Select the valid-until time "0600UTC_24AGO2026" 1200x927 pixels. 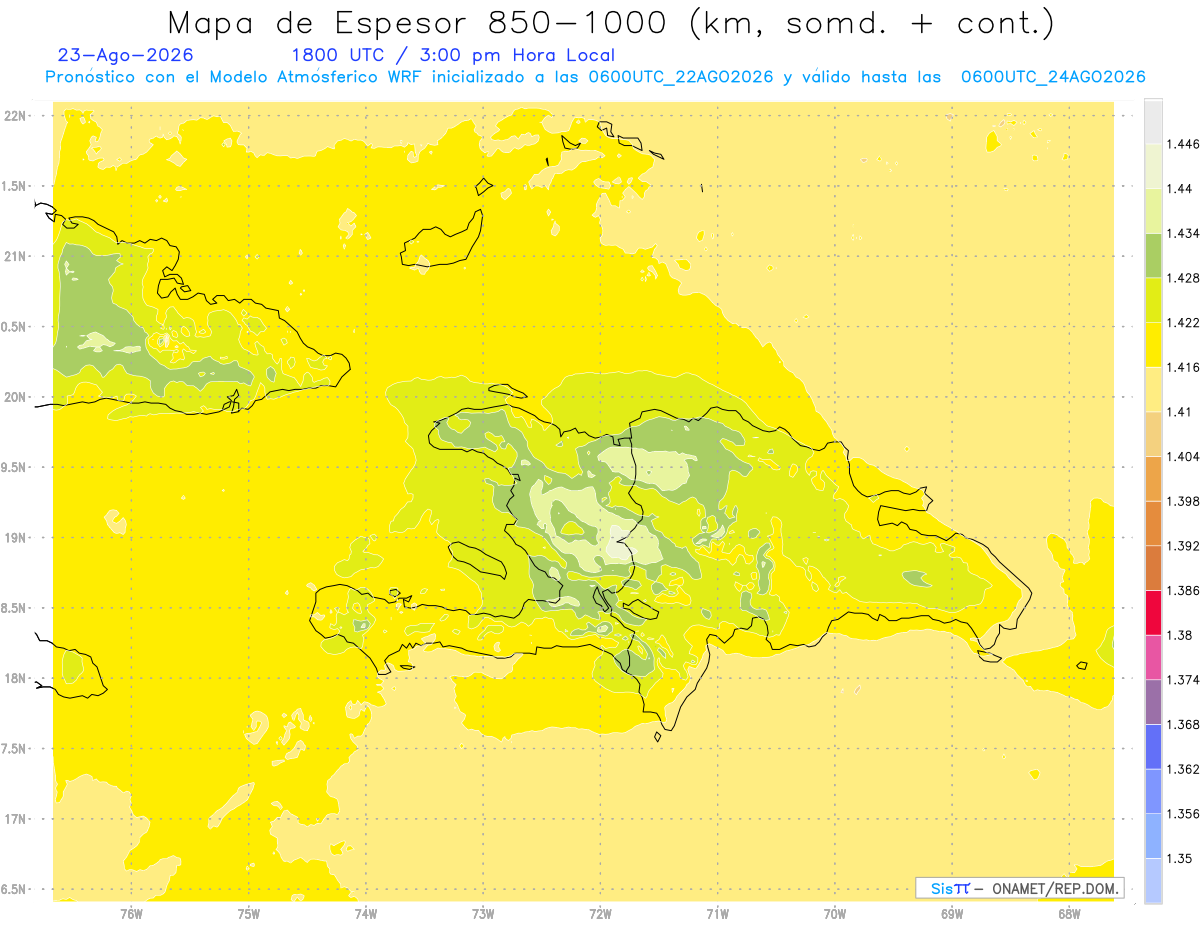[x=1053, y=77]
